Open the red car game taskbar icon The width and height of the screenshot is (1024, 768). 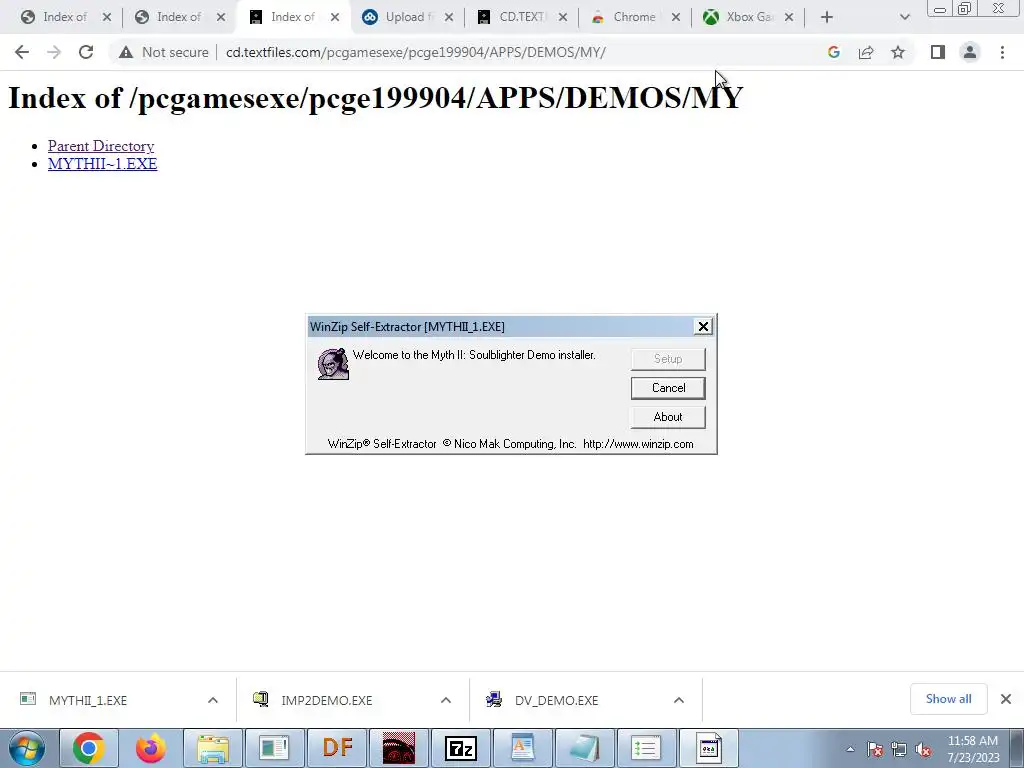399,748
